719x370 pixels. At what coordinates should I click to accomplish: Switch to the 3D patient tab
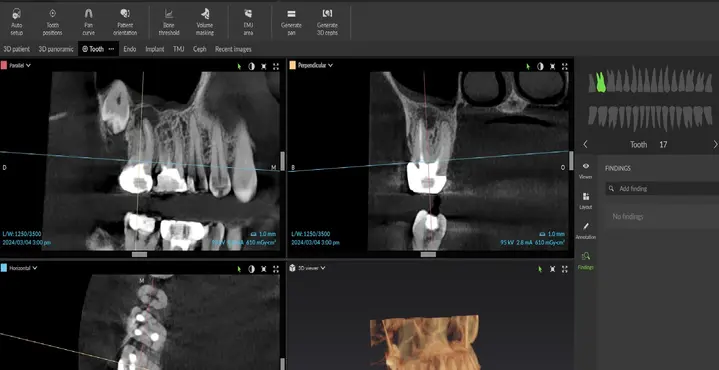(x=17, y=49)
